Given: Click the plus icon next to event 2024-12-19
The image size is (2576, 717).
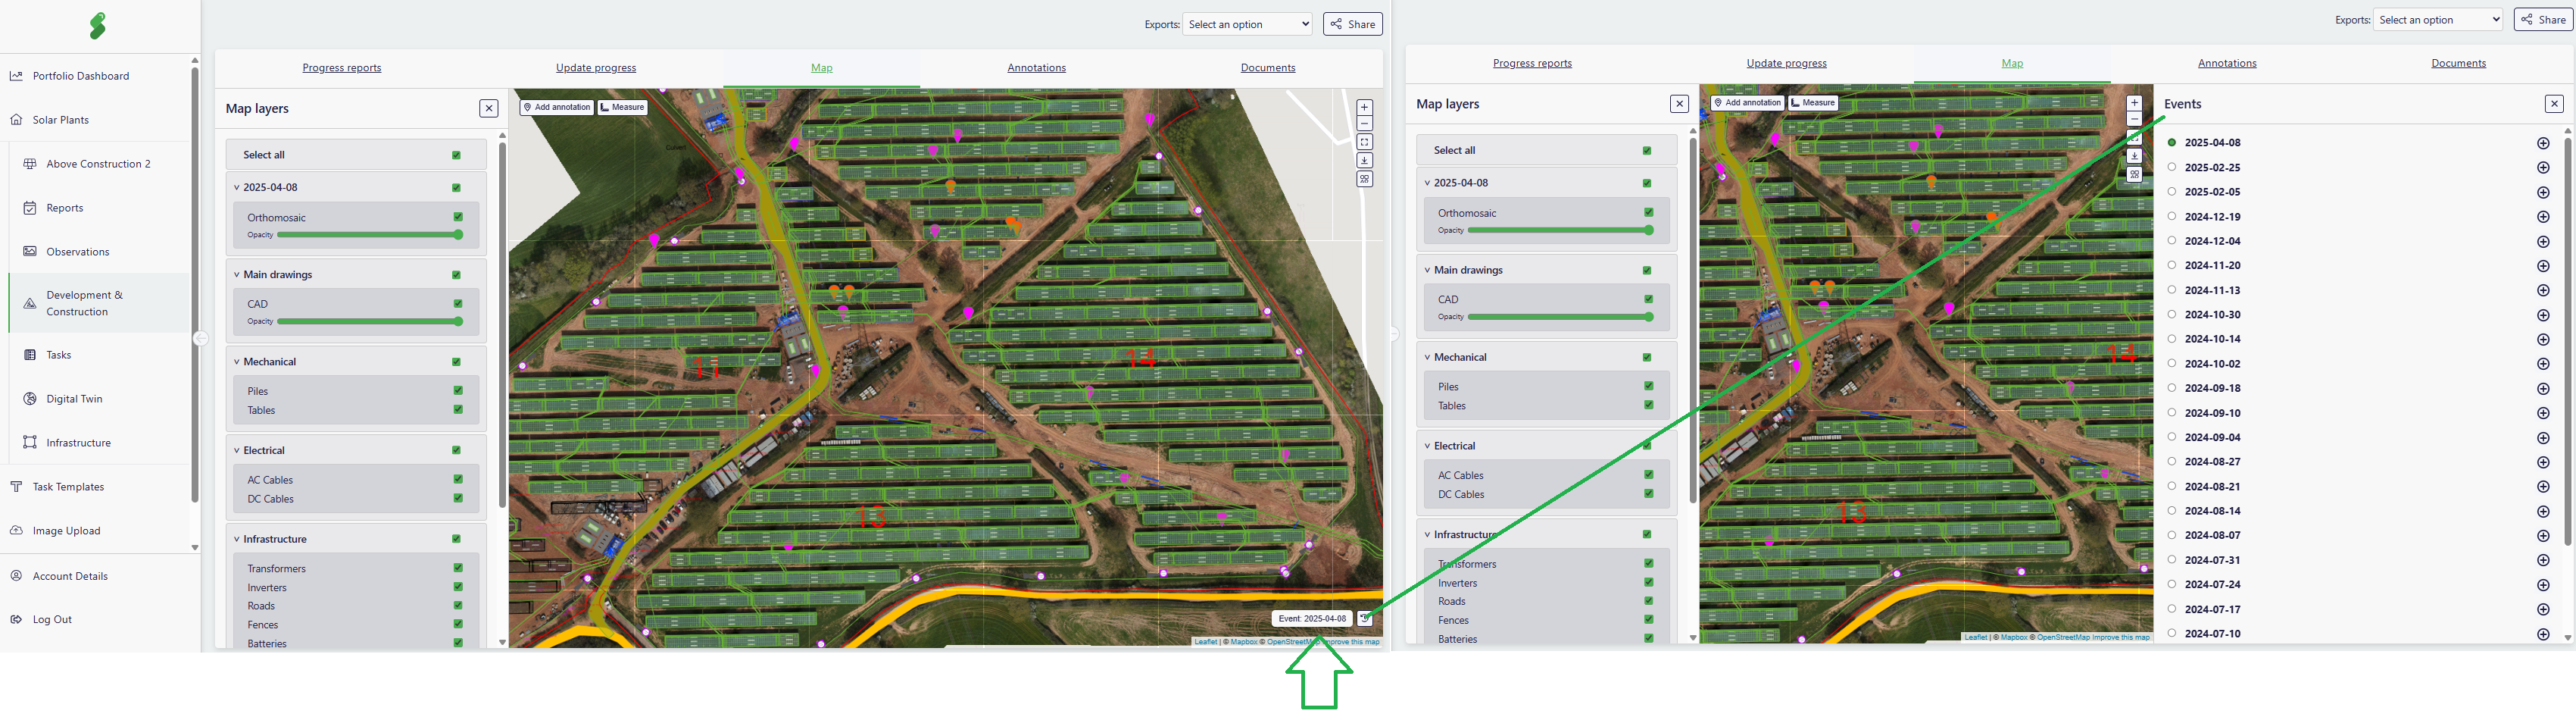Looking at the screenshot, I should click(x=2543, y=217).
